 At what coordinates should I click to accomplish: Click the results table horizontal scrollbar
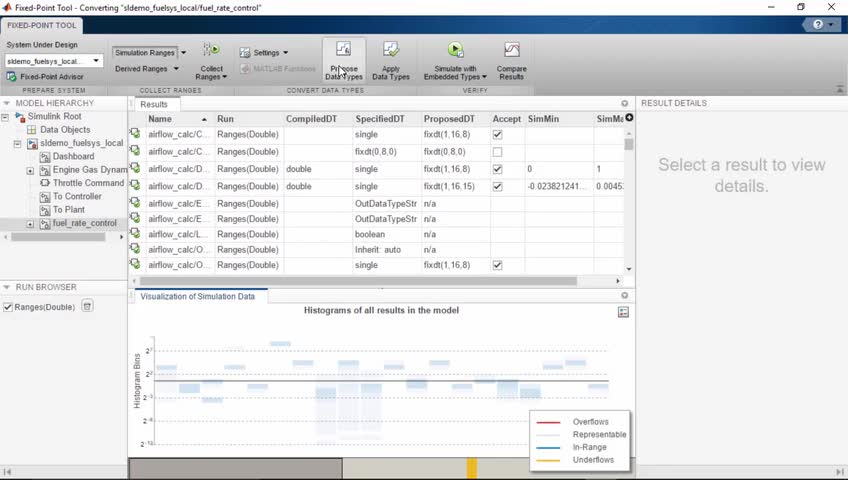coord(358,281)
